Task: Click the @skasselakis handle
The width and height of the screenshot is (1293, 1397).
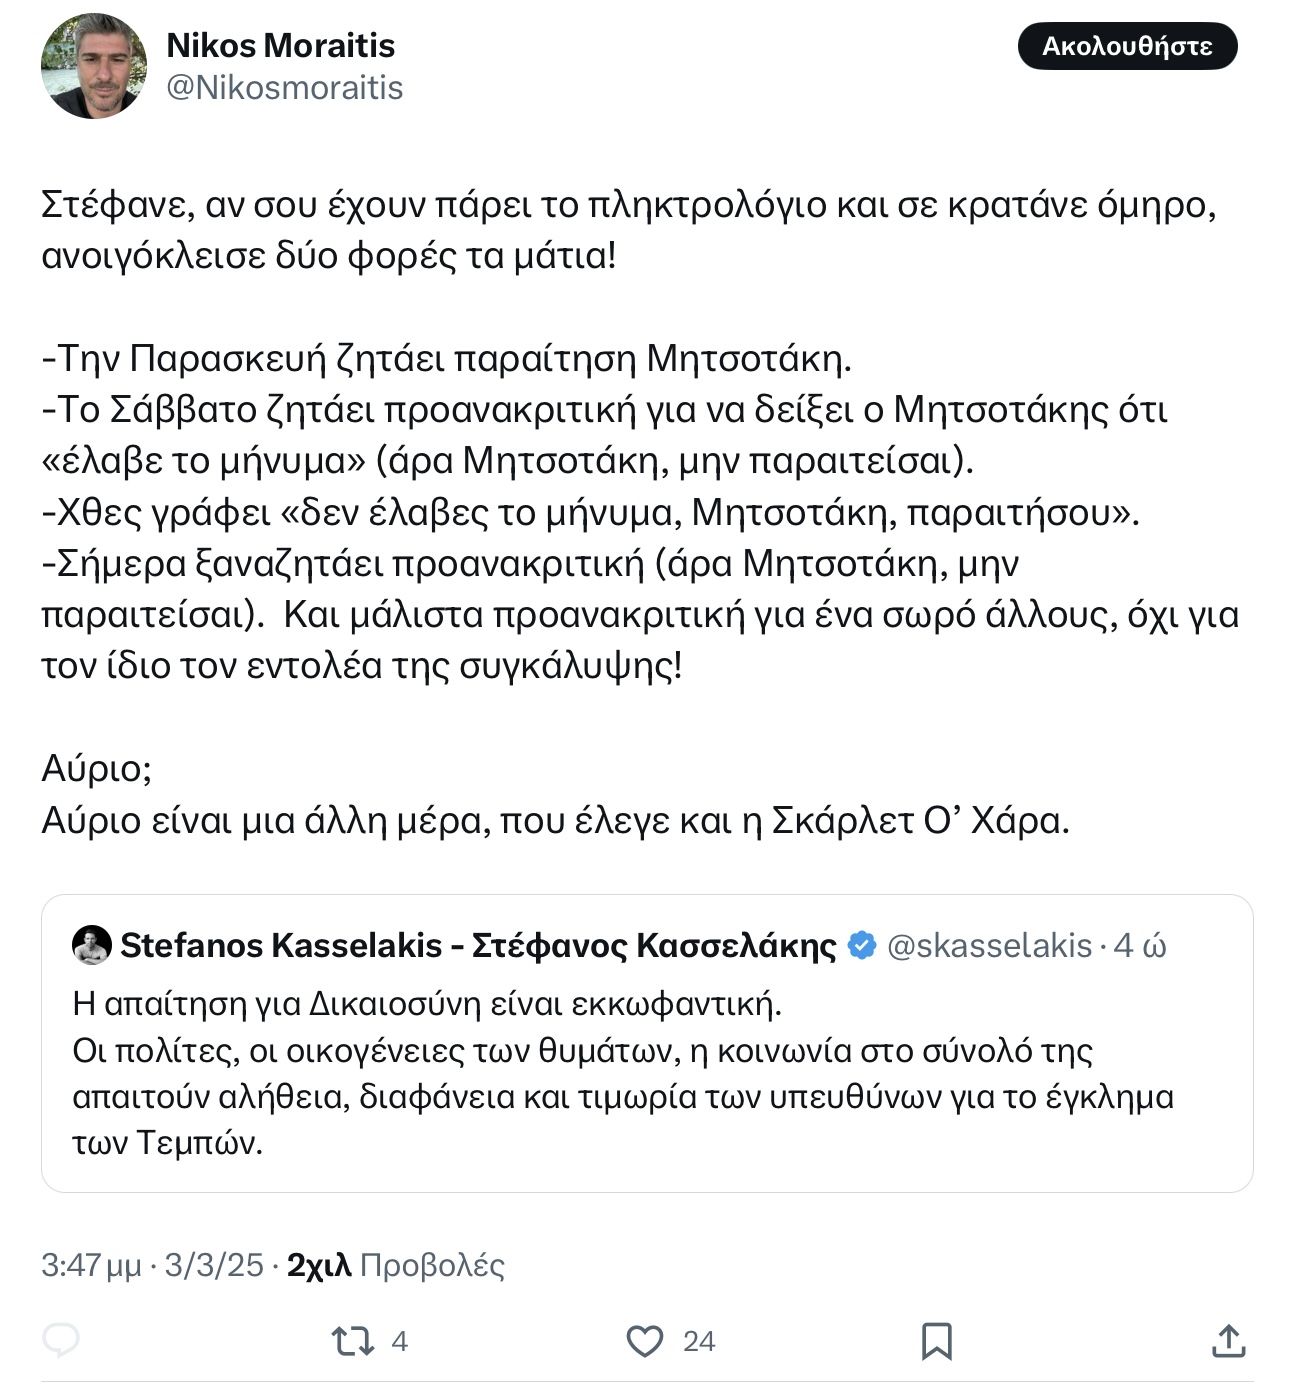Action: coord(989,945)
